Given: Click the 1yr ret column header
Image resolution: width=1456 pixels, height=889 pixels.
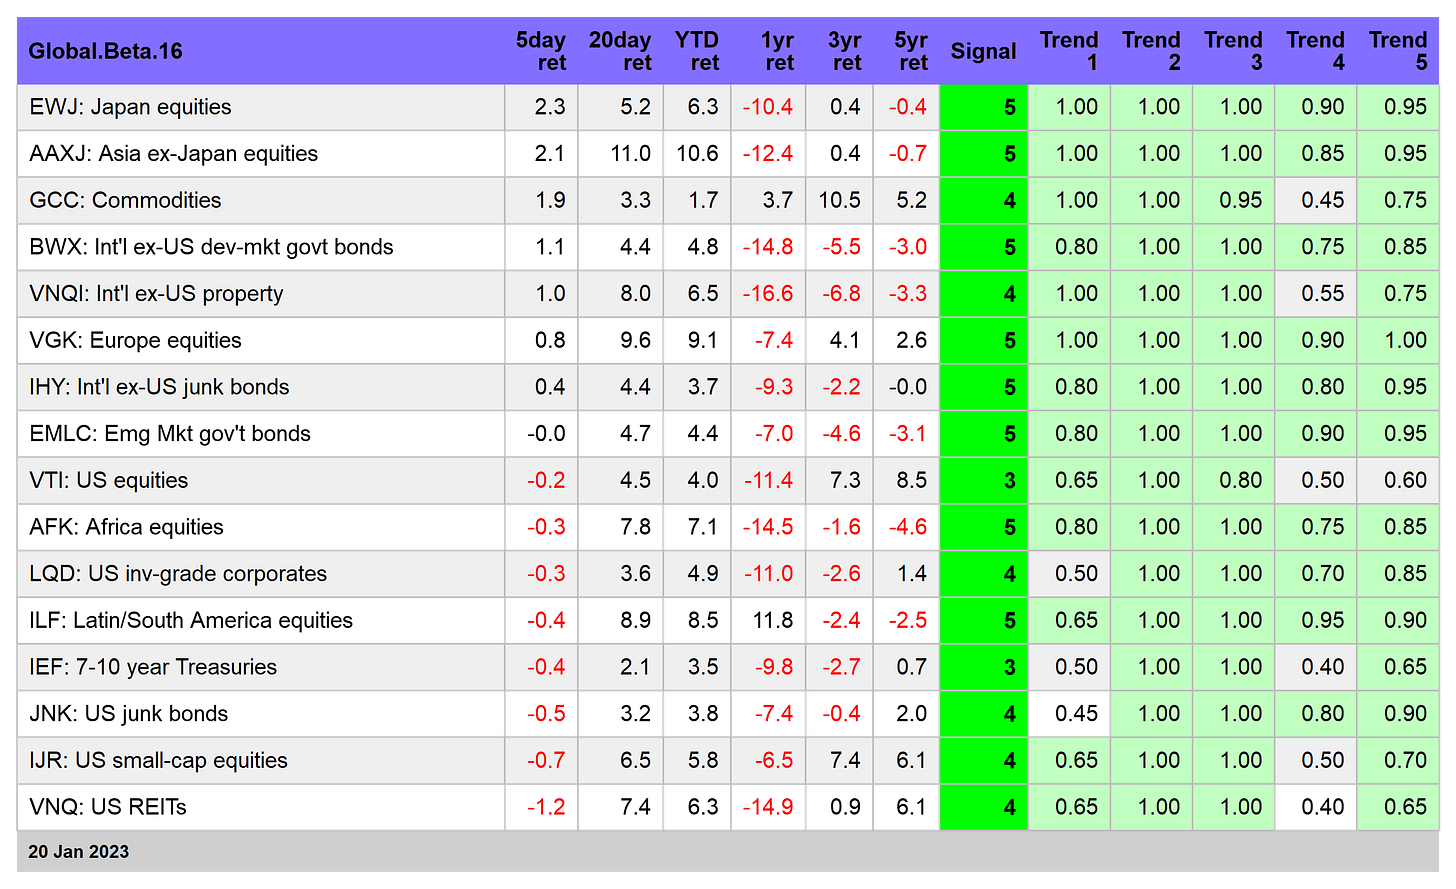Looking at the screenshot, I should pos(777,51).
